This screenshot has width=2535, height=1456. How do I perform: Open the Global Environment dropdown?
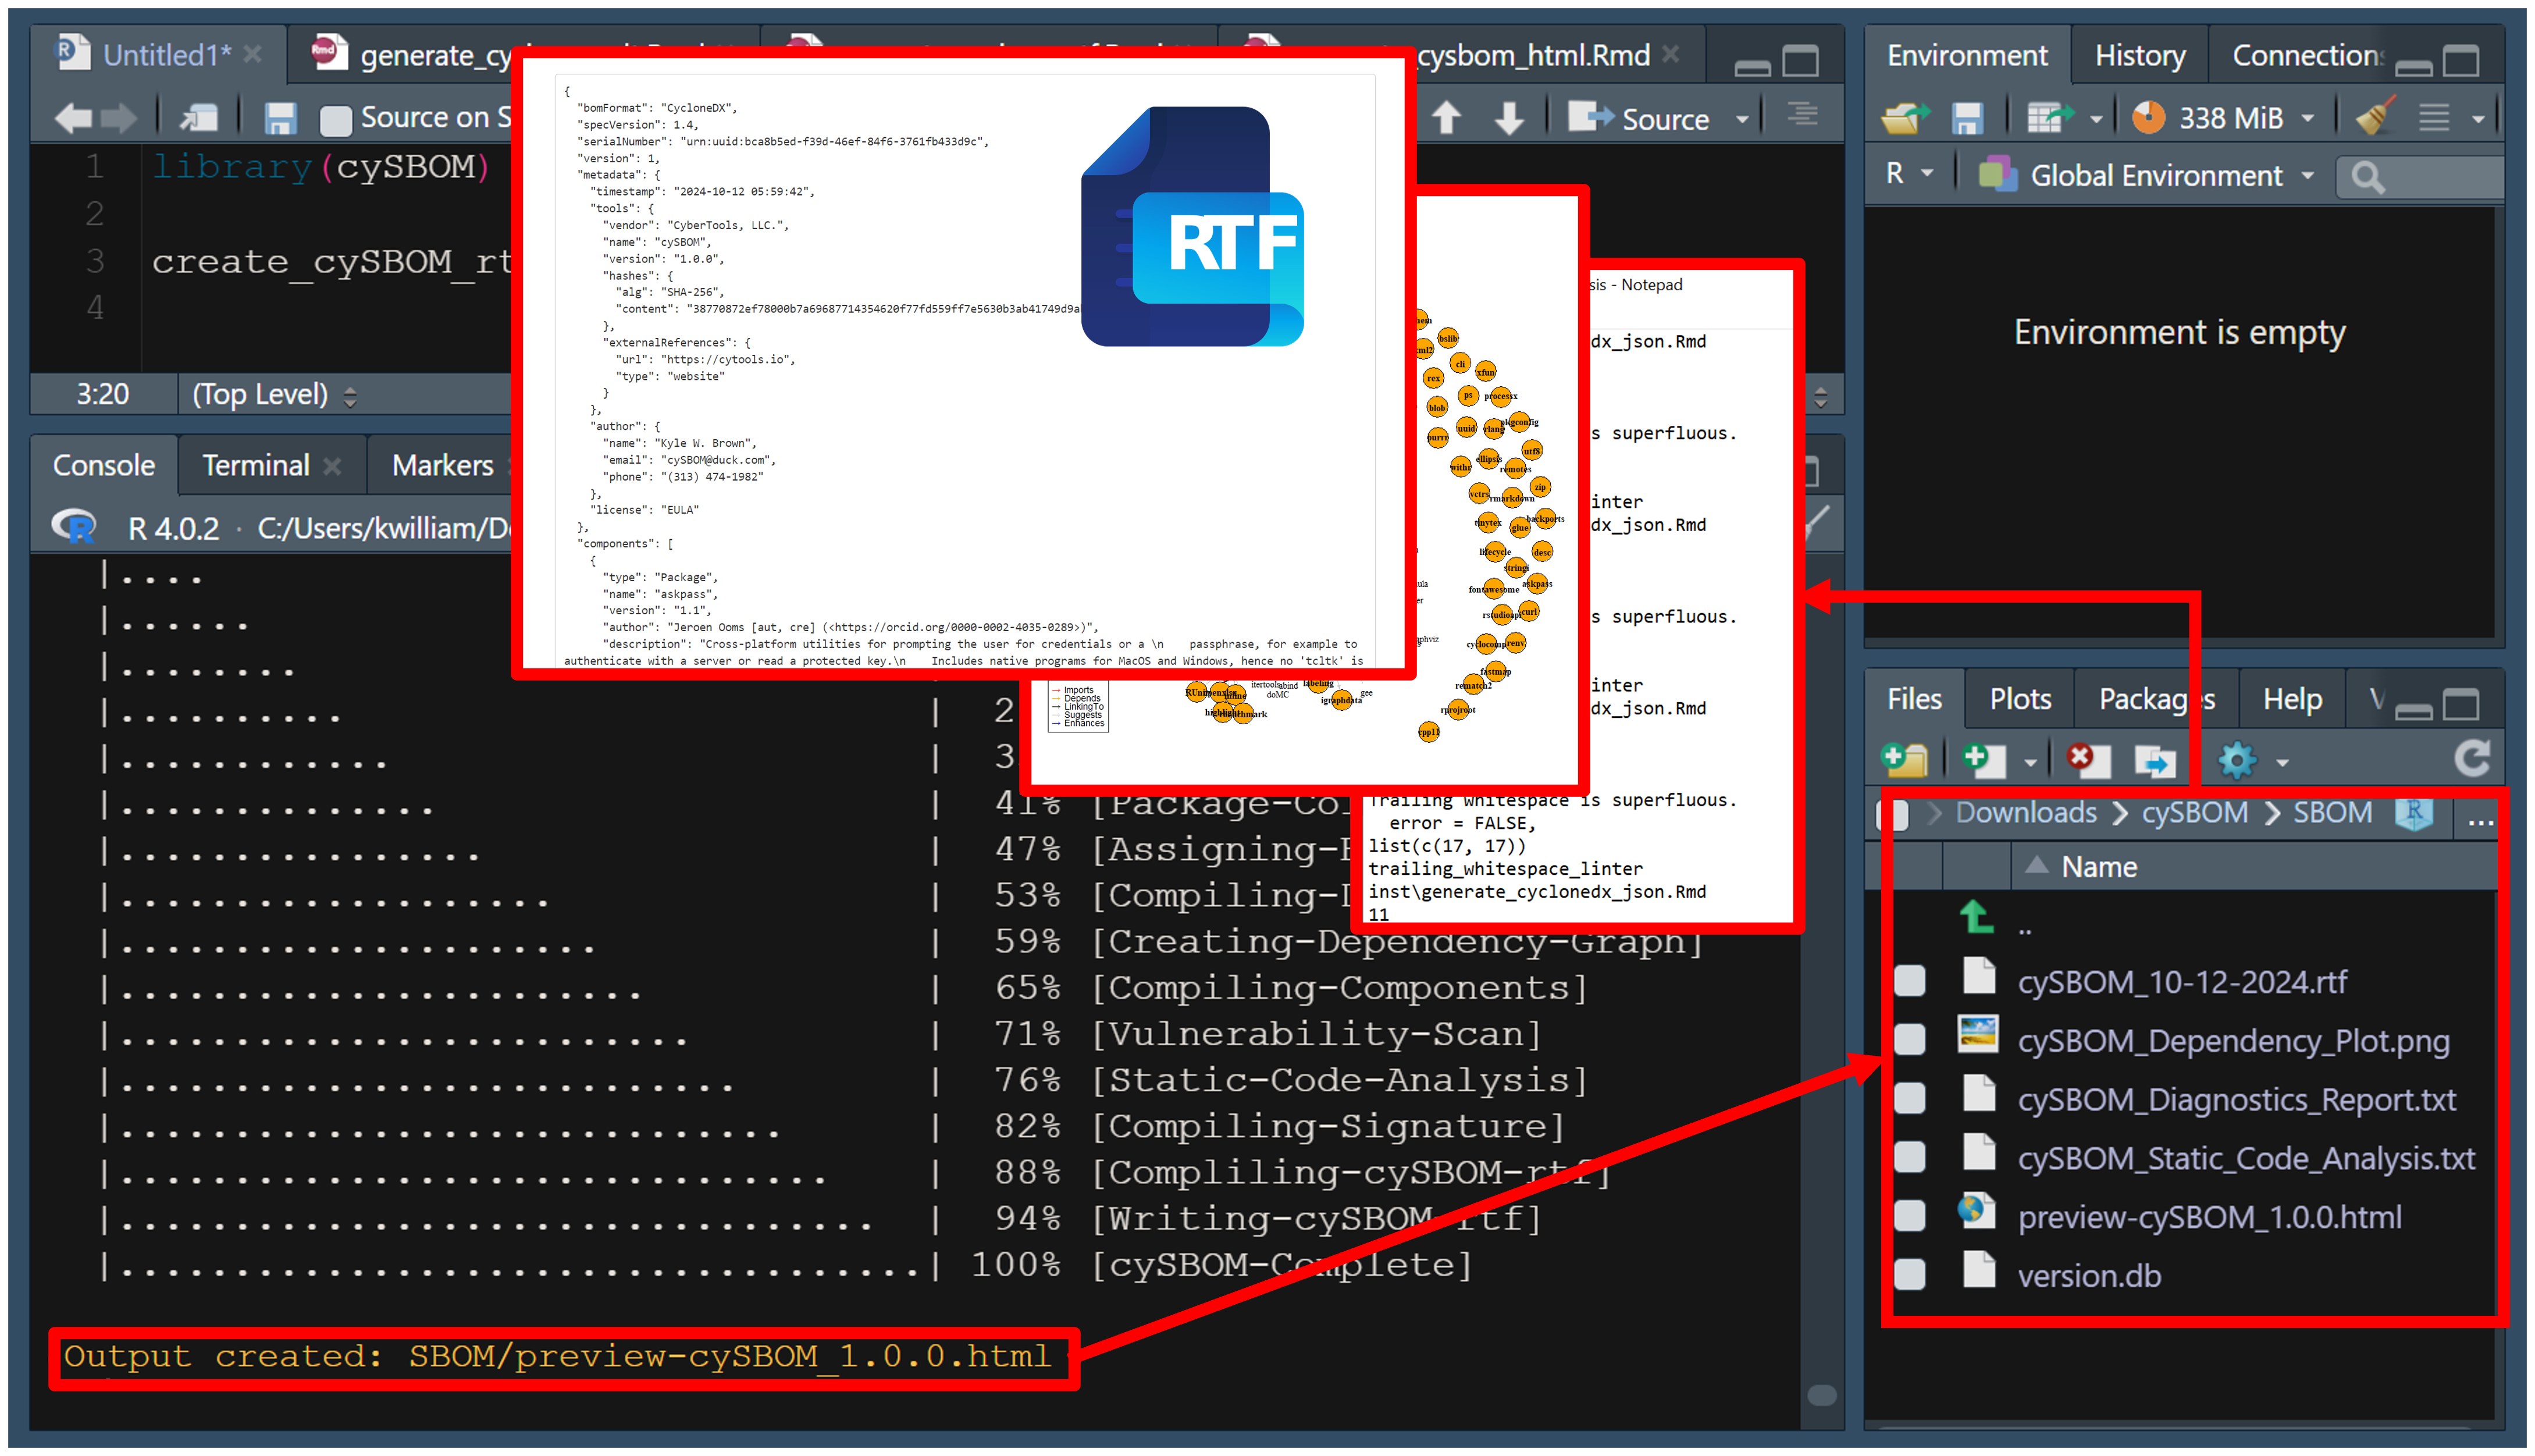2308,175
